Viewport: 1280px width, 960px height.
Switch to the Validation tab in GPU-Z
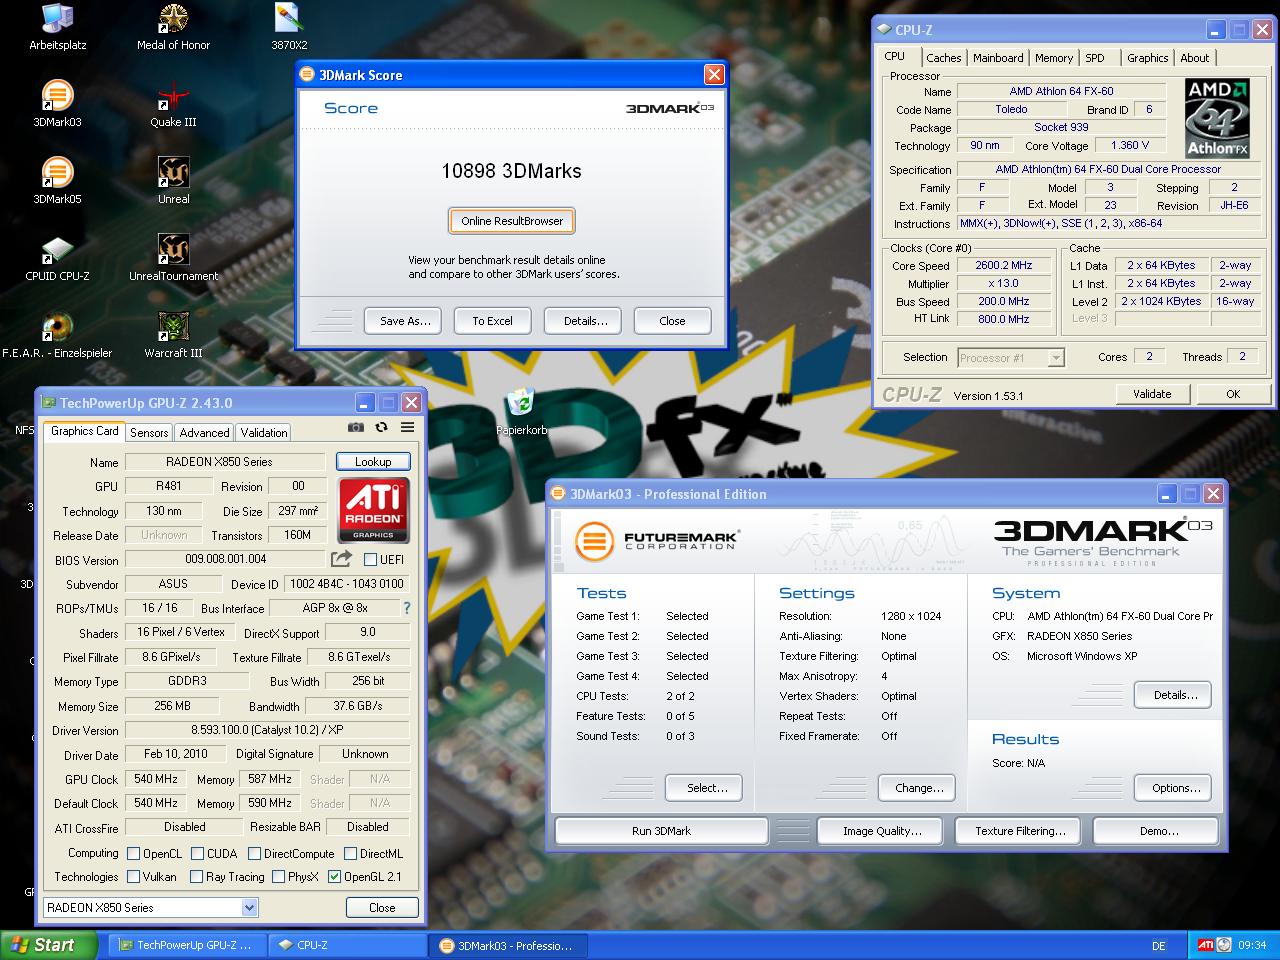tap(264, 433)
